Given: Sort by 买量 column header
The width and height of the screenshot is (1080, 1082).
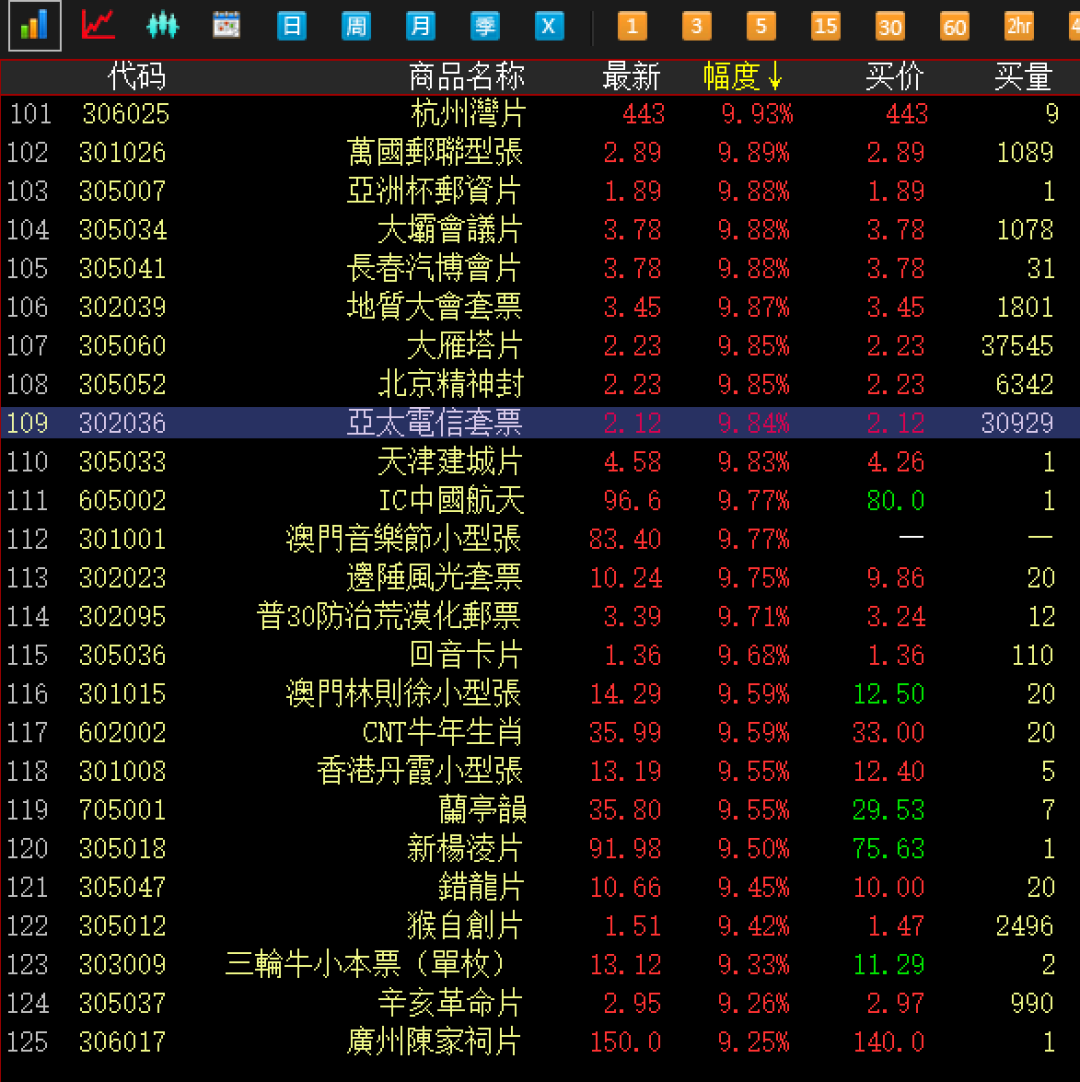Looking at the screenshot, I should [x=1023, y=76].
